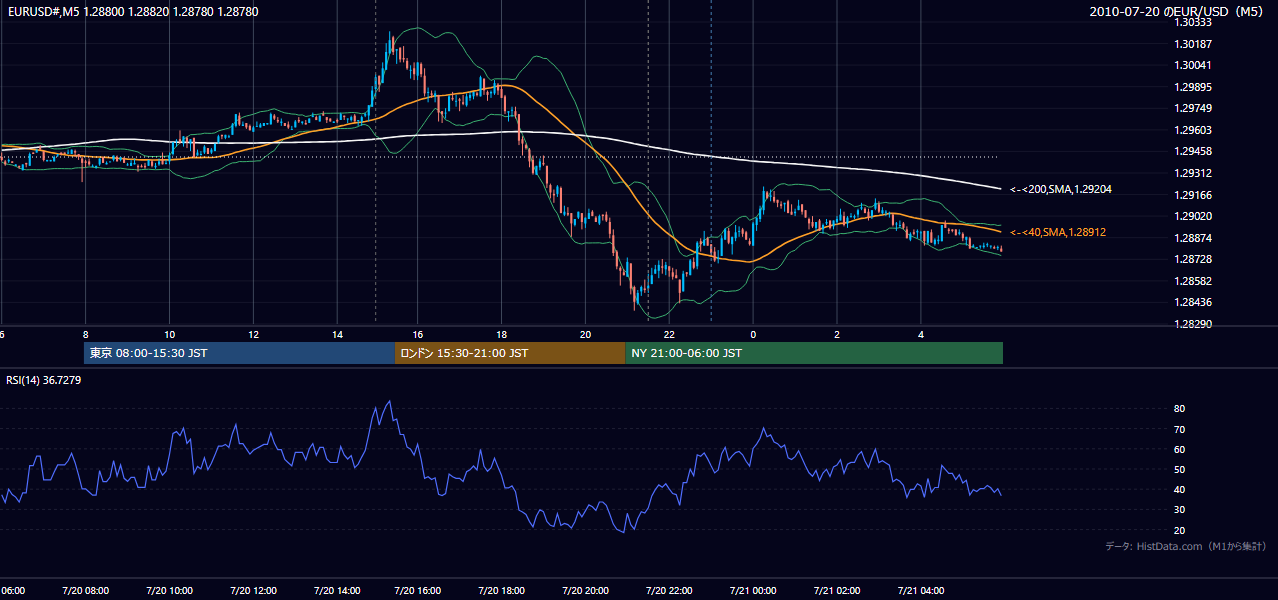Click price axis value 1.30041
This screenshot has width=1278, height=600.
click(1193, 65)
